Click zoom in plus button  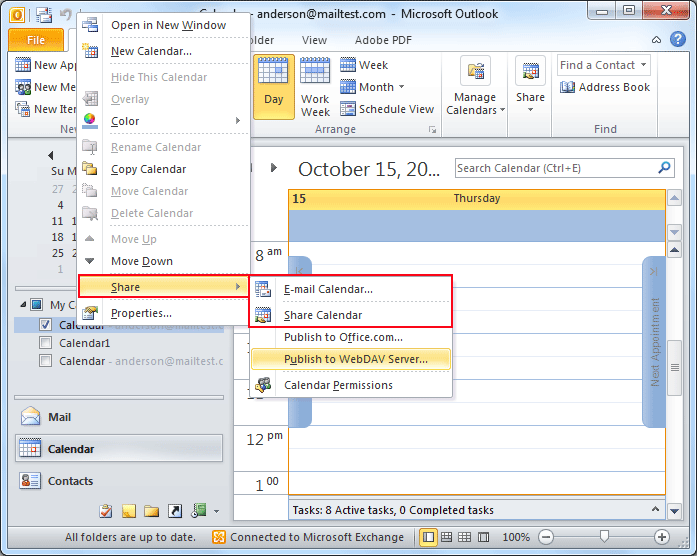661,537
